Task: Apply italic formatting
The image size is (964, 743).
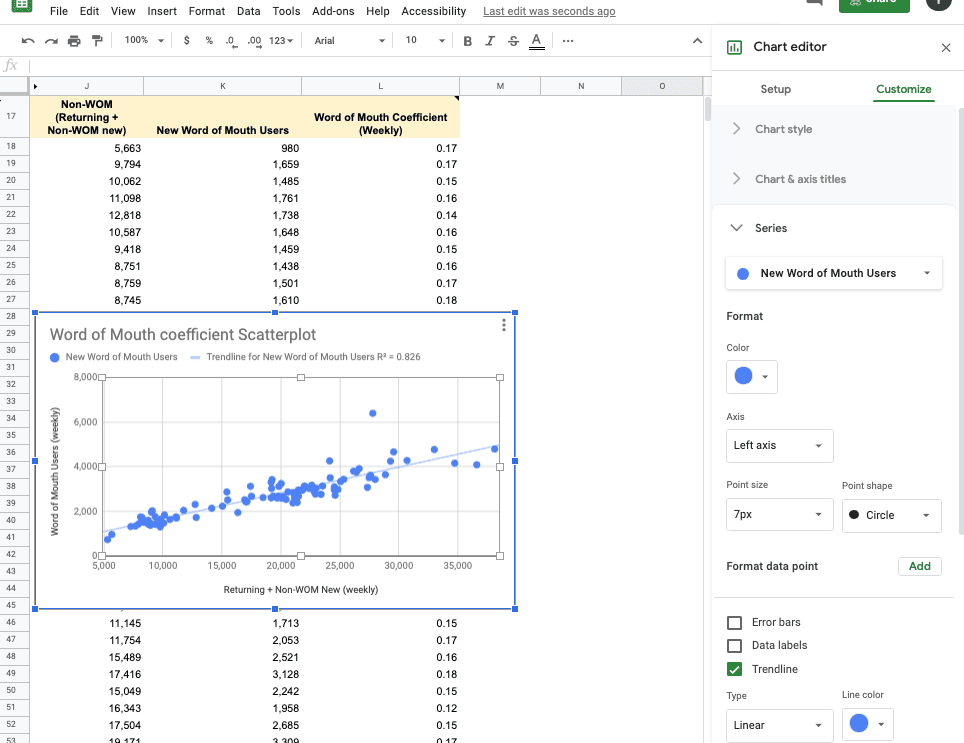Action: tap(490, 41)
